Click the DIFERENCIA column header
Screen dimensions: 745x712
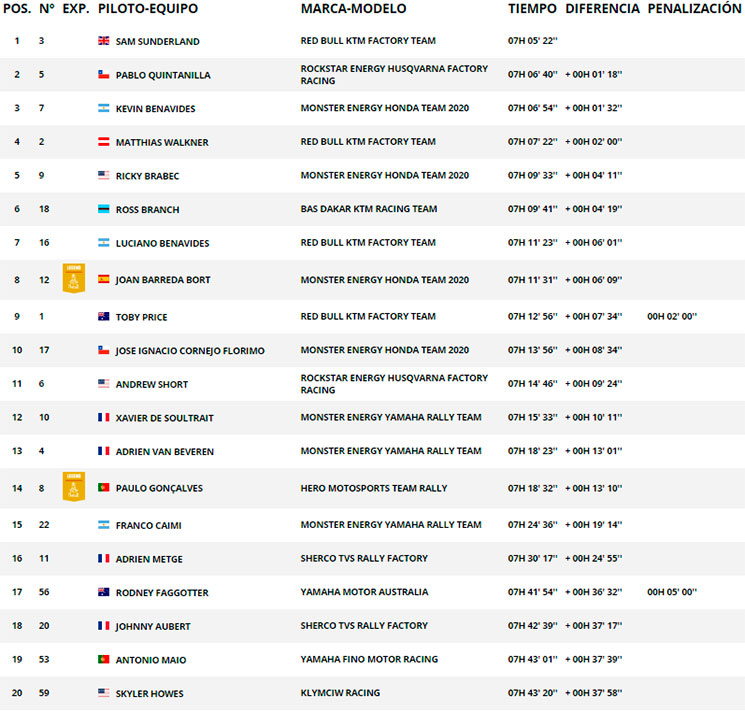[602, 9]
